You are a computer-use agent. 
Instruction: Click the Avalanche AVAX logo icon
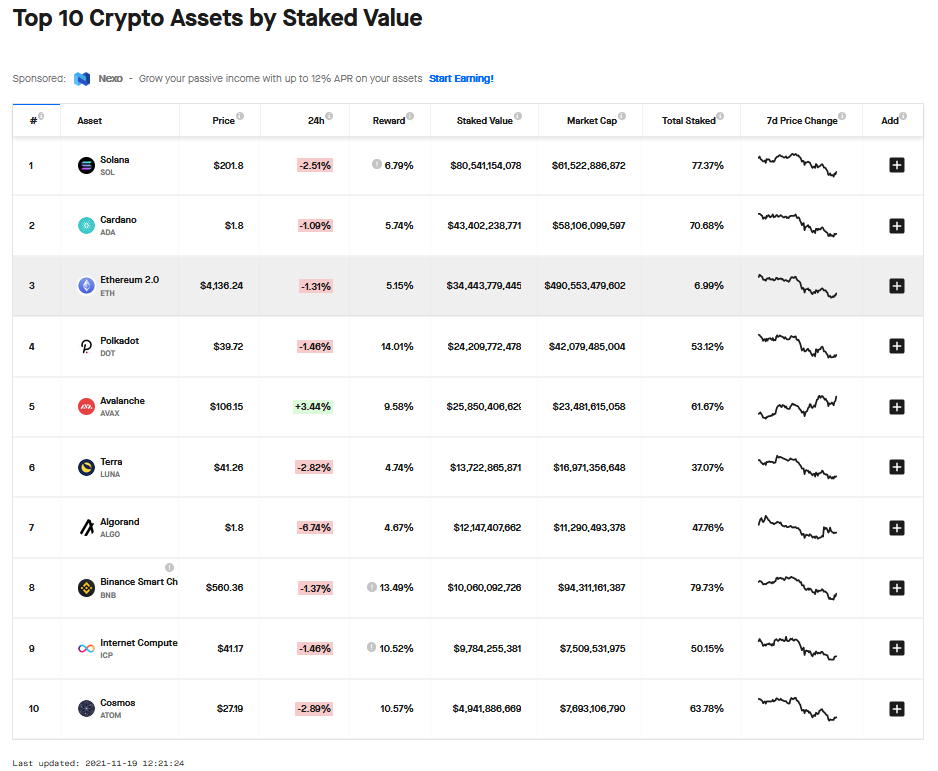click(x=86, y=406)
